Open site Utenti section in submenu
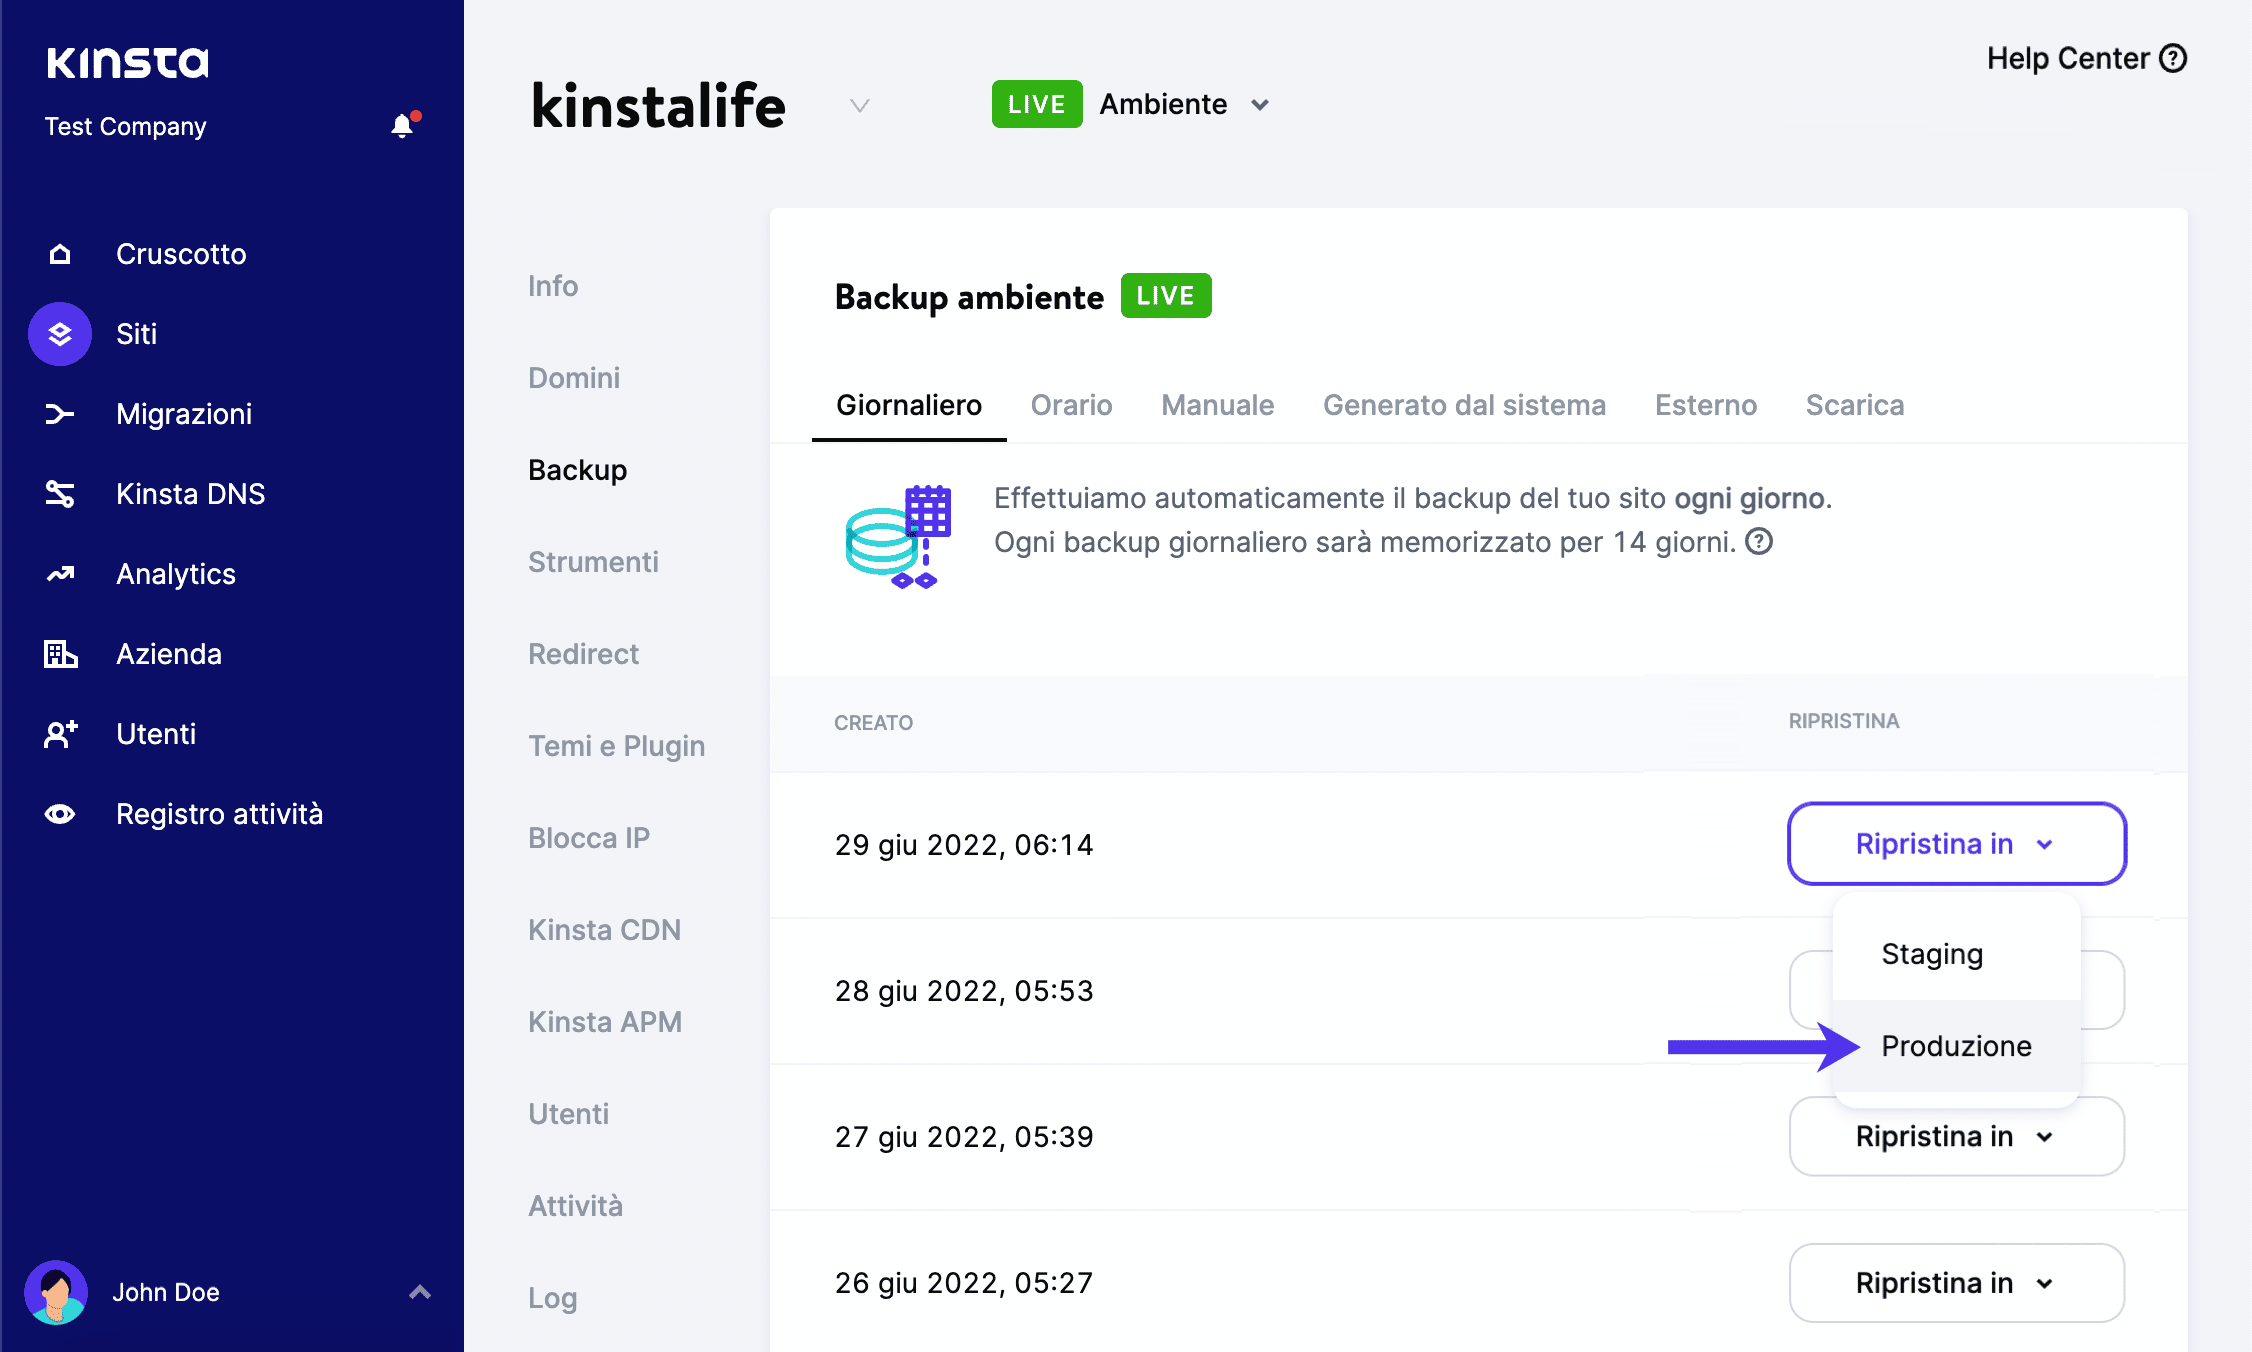Screen dimensions: 2252x1352 click(x=568, y=1114)
